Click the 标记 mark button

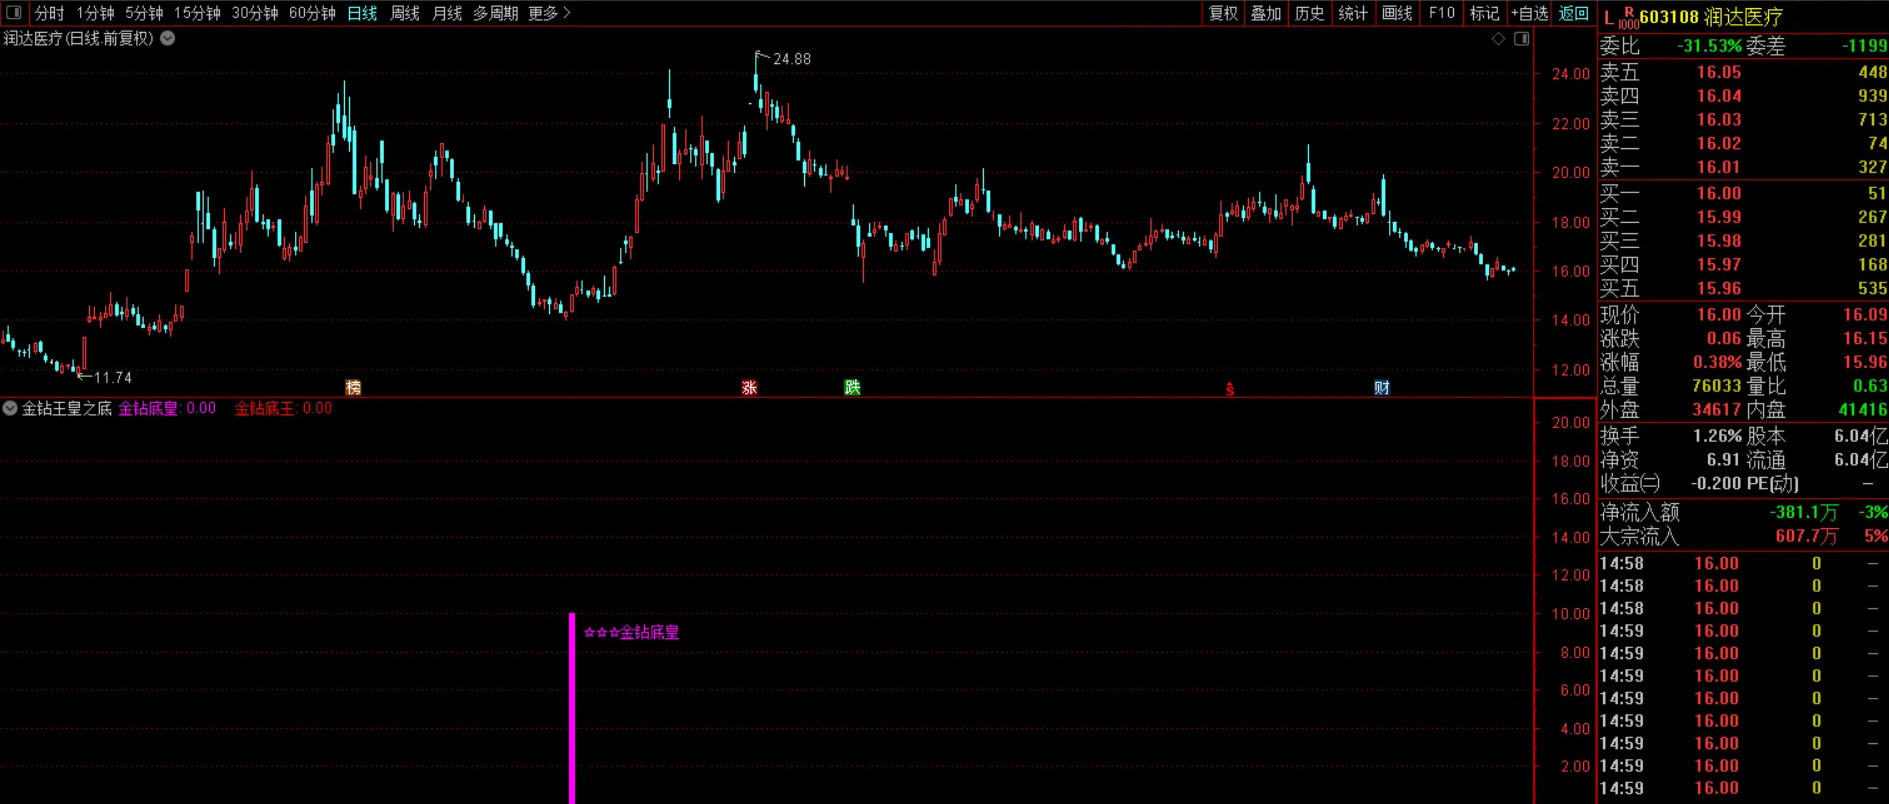pyautogui.click(x=1484, y=13)
